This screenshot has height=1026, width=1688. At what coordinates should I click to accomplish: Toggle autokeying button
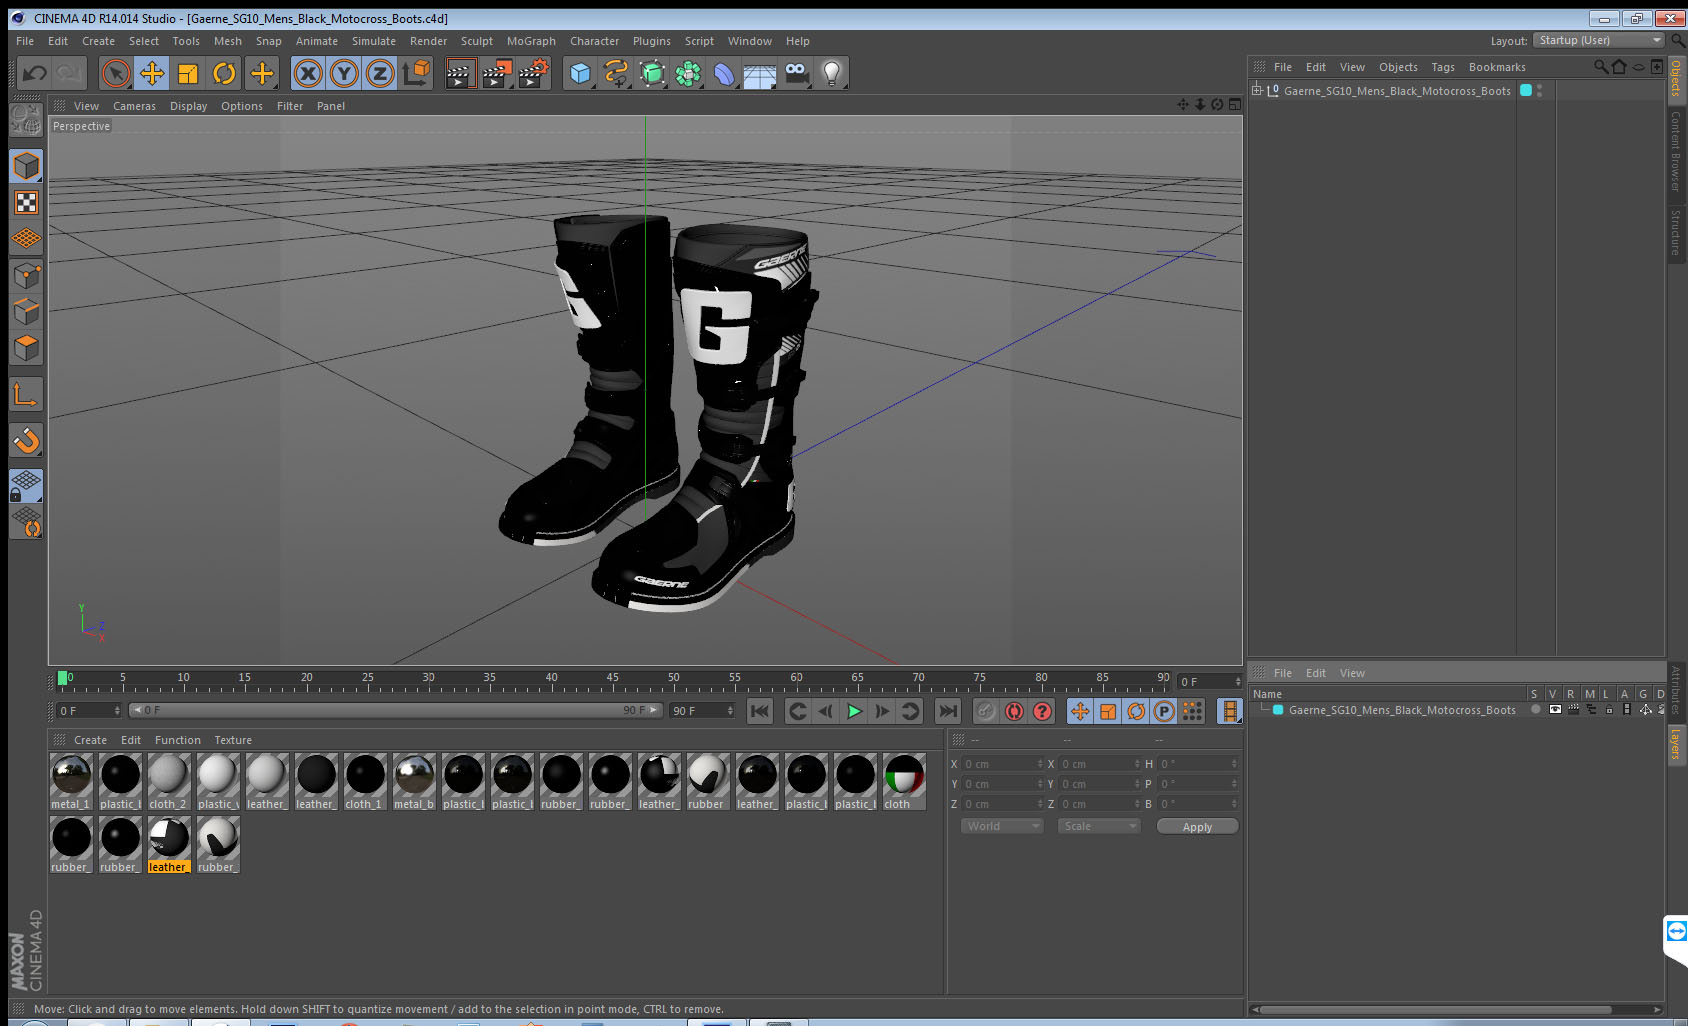click(x=1014, y=711)
